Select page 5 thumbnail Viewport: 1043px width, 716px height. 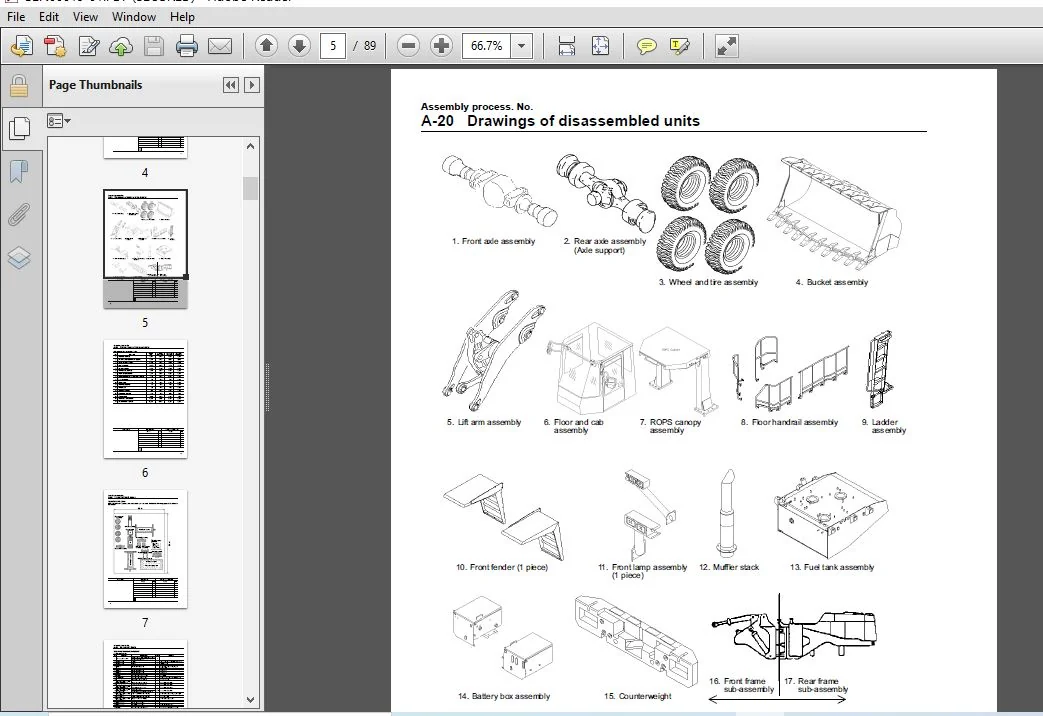click(145, 249)
